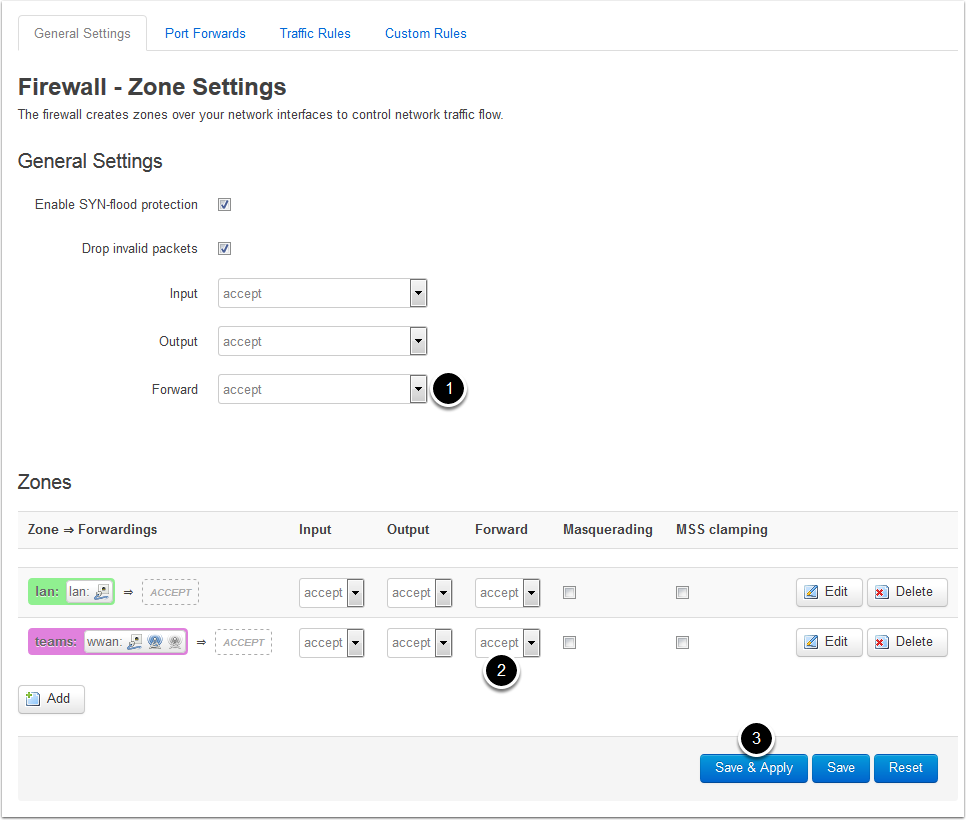The width and height of the screenshot is (966, 820).
Task: Select the General Settings tab
Action: [x=83, y=33]
